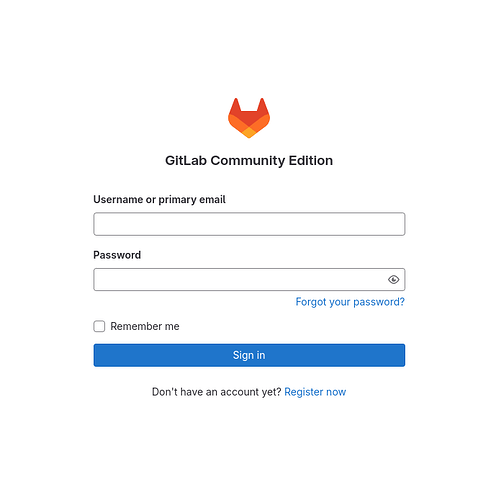Submit the login form with the blue Sign in button
Screen dimensions: 496x500
coord(249,355)
